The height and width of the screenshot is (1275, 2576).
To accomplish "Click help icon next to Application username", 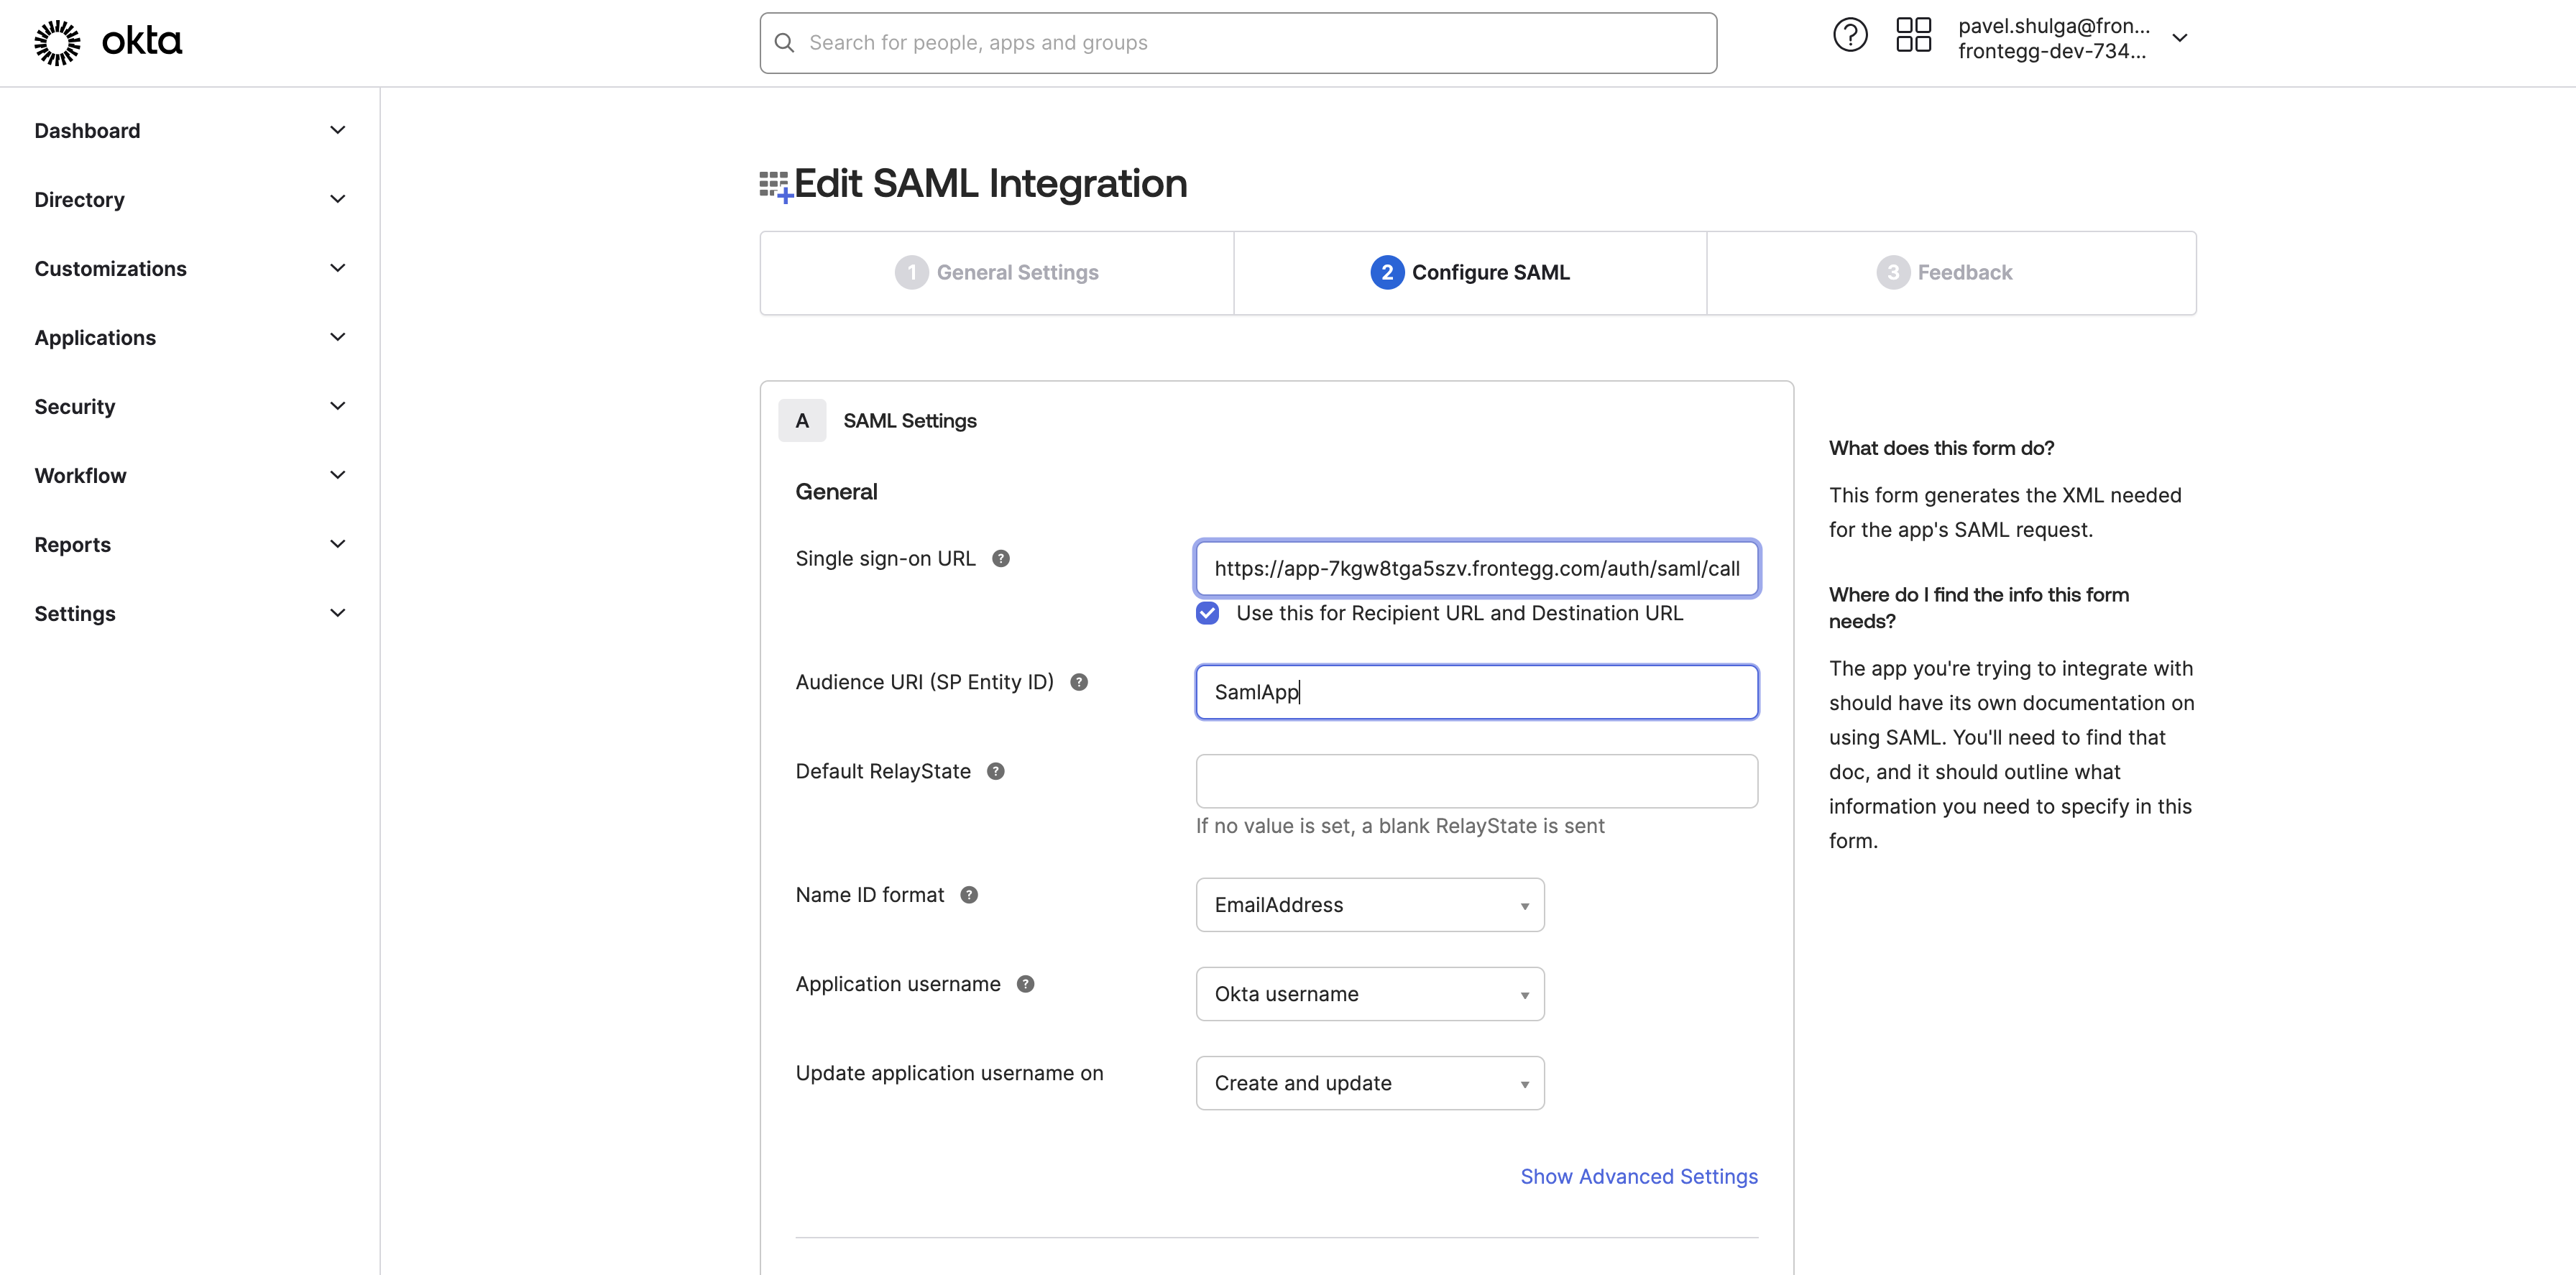I will (x=1025, y=984).
